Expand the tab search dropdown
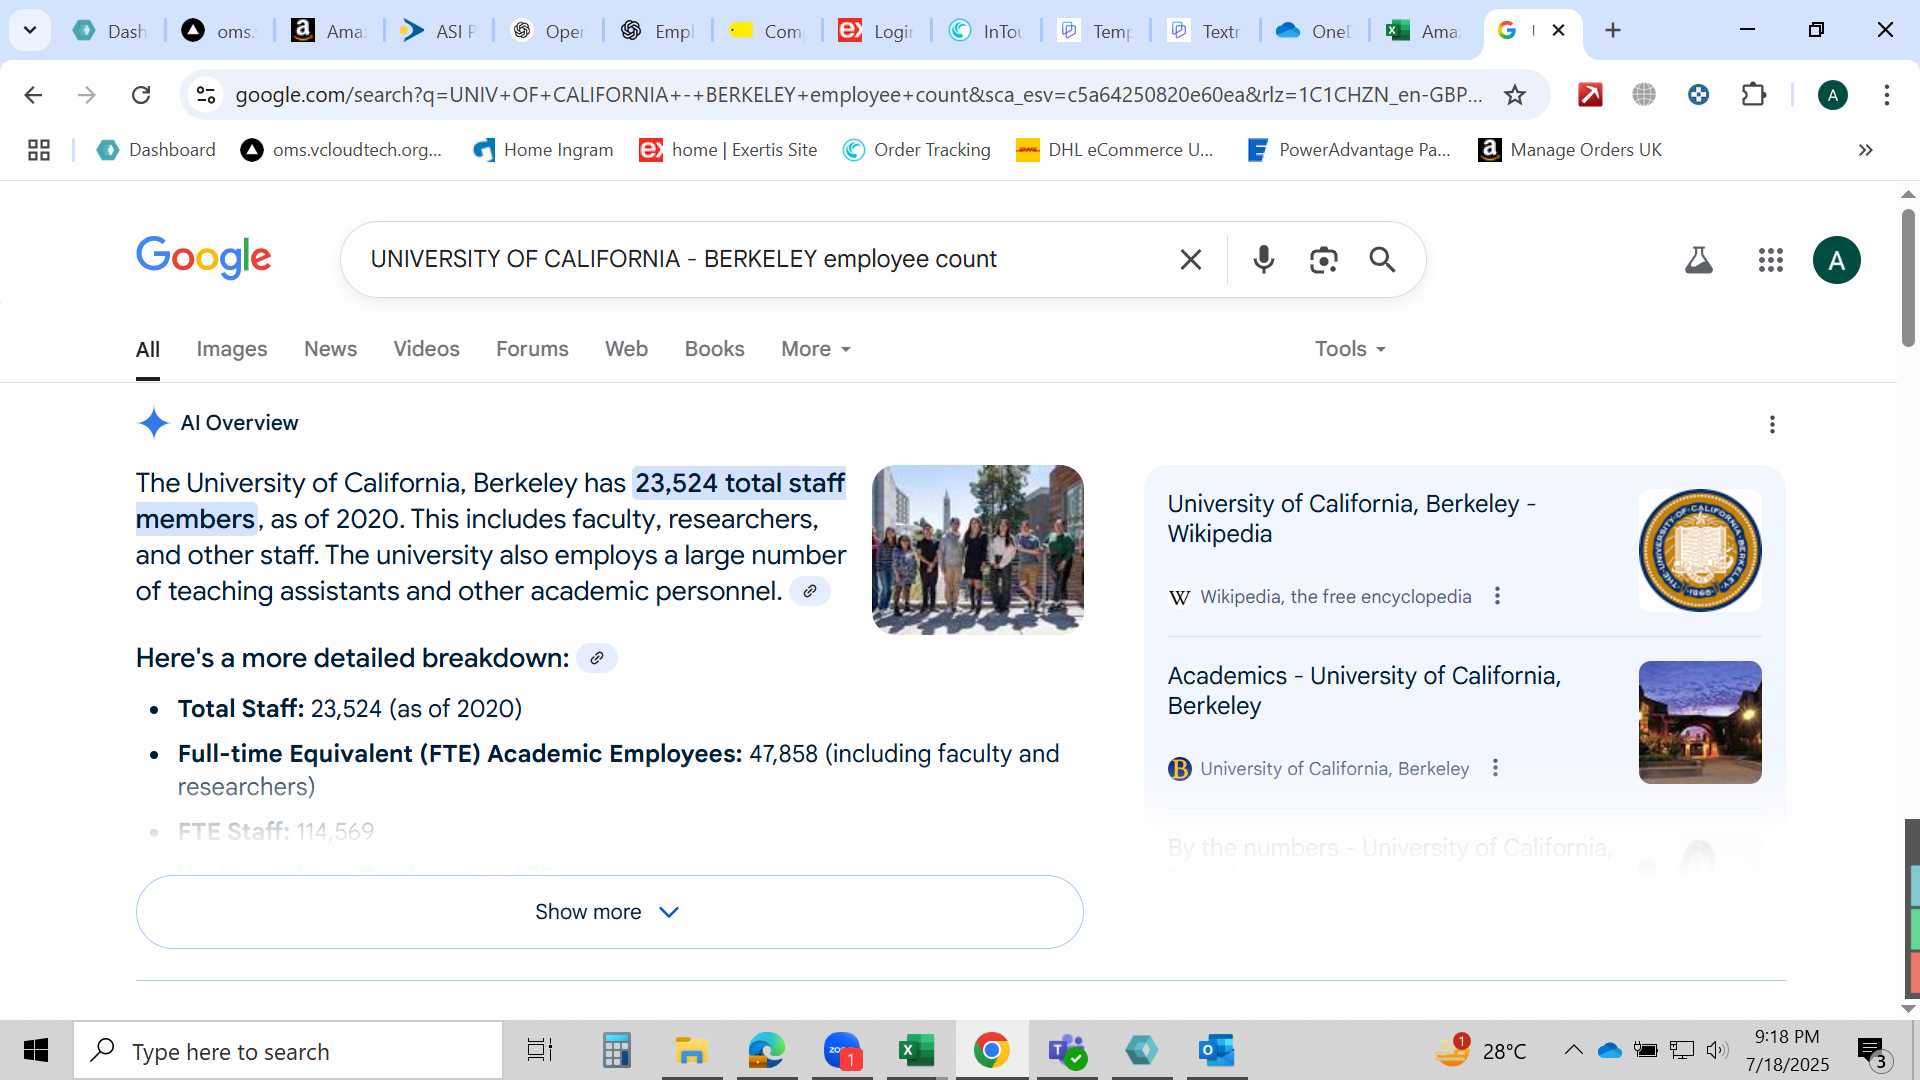Viewport: 1920px width, 1080px height. pyautogui.click(x=30, y=30)
